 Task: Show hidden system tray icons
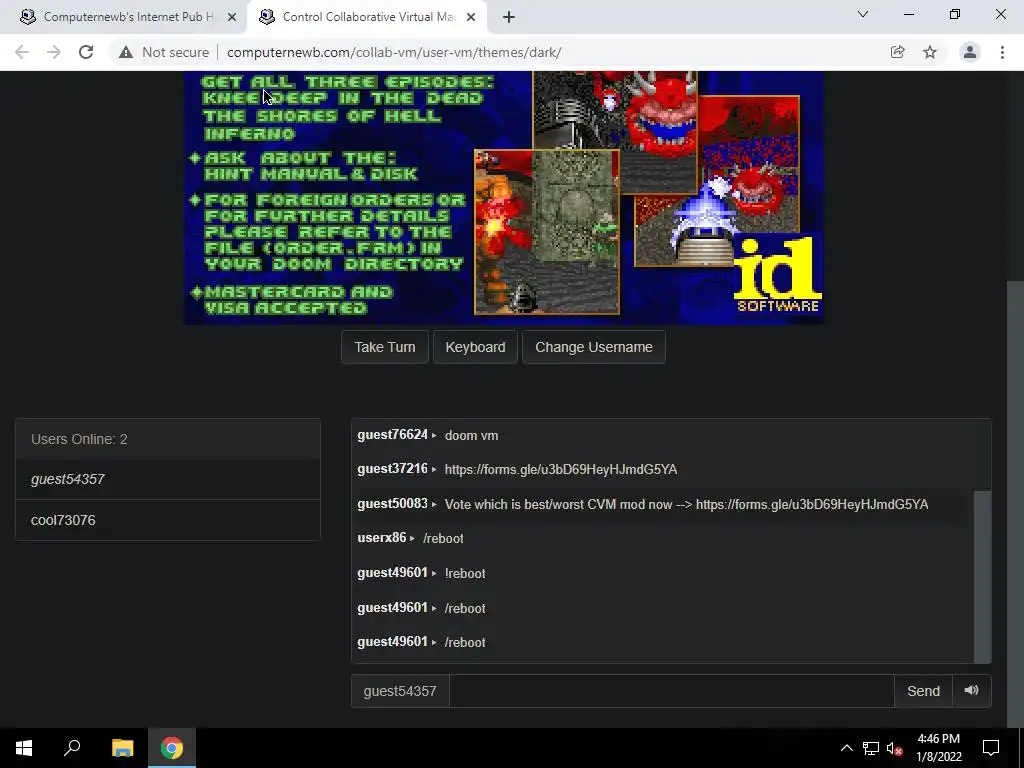point(846,748)
